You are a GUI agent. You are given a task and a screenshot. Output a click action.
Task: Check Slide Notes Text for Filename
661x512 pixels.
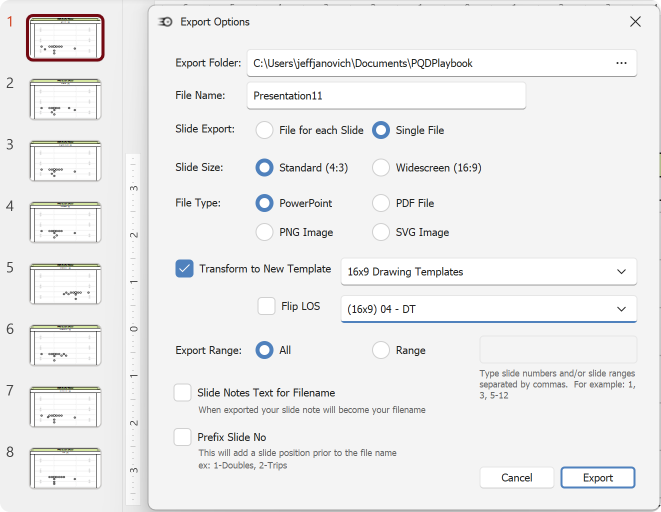pyautogui.click(x=183, y=393)
